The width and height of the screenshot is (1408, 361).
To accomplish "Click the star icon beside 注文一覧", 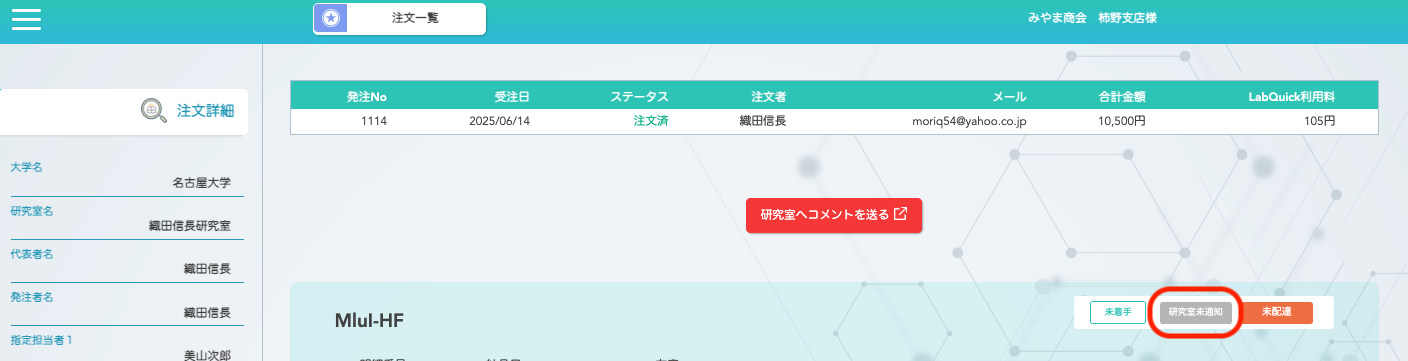I will tap(331, 18).
